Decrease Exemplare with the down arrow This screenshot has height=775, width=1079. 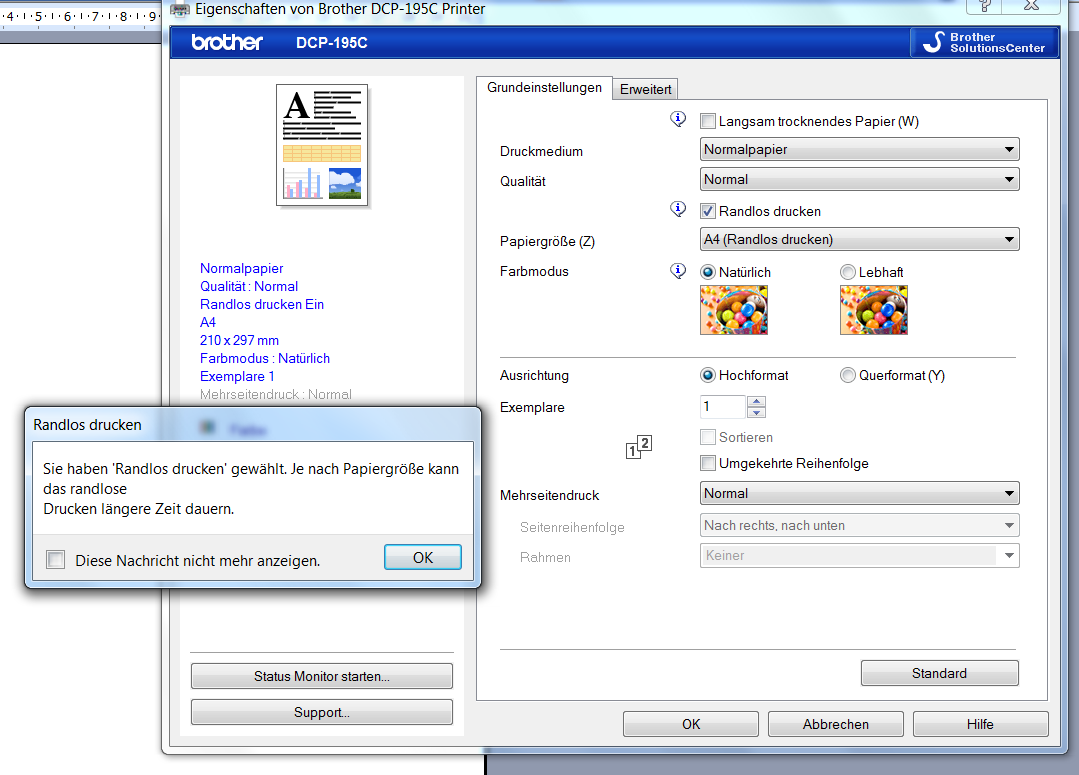pos(756,412)
